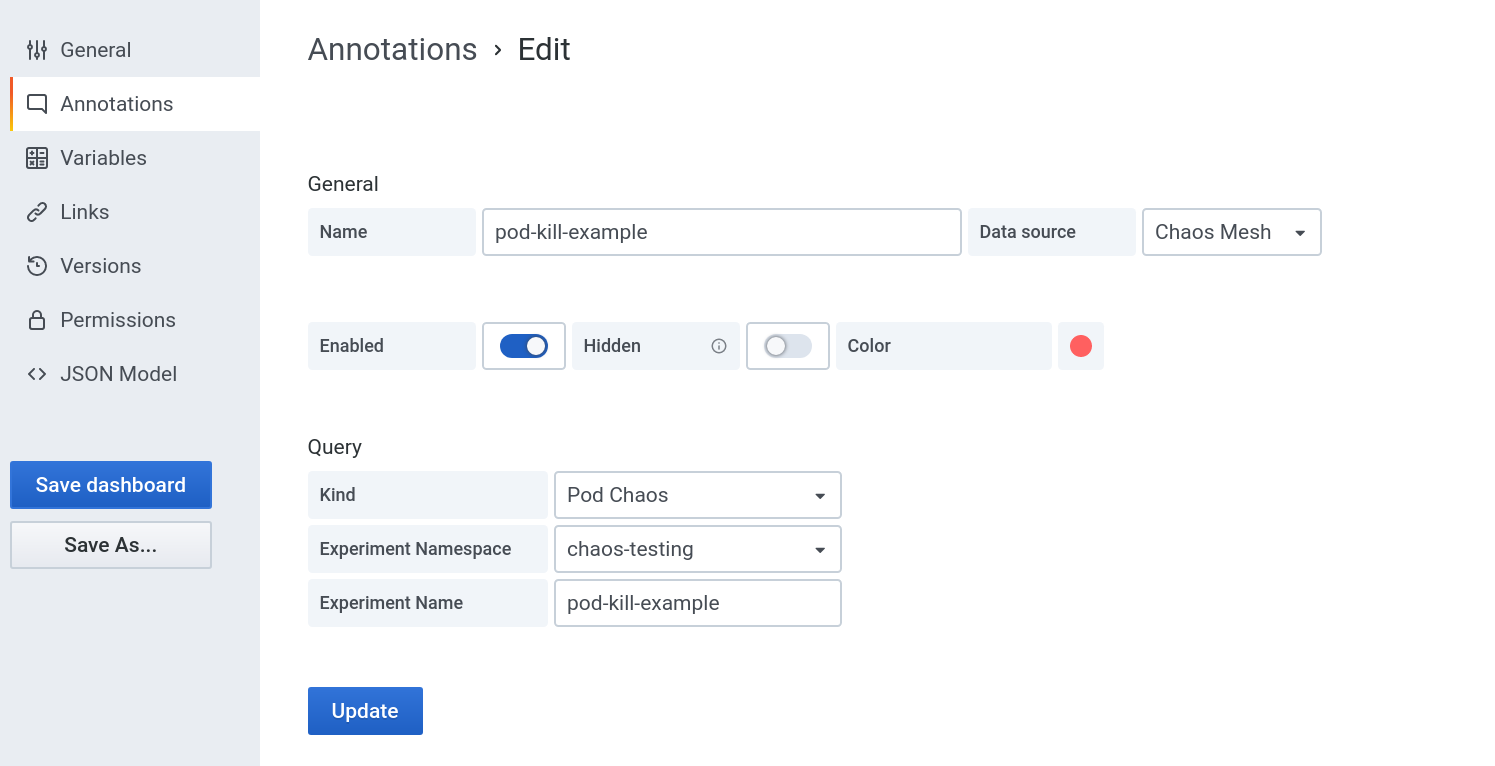Expand the Kind dropdown showing Pod Chaos
The height and width of the screenshot is (766, 1495).
(x=698, y=495)
